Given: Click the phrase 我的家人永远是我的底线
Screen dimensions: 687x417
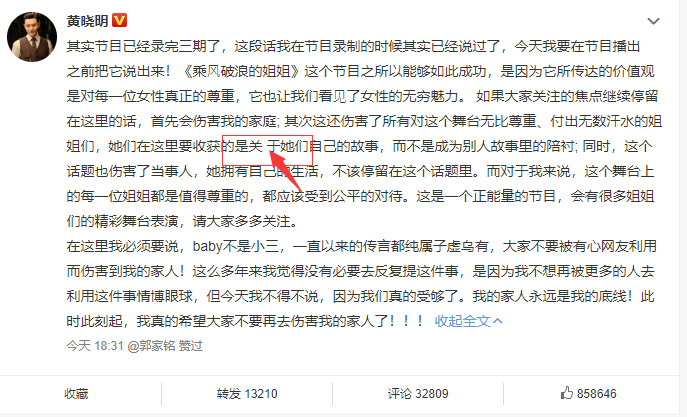Looking at the screenshot, I should point(549,297).
